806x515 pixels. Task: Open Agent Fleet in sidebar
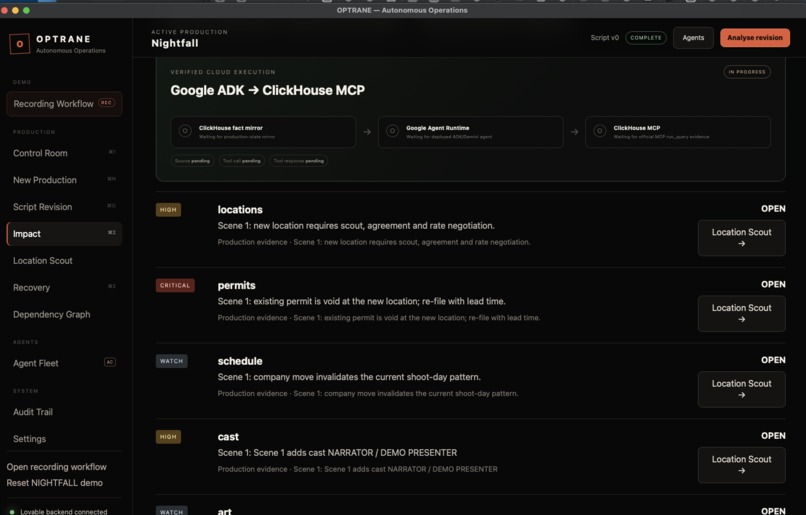[x=64, y=363]
